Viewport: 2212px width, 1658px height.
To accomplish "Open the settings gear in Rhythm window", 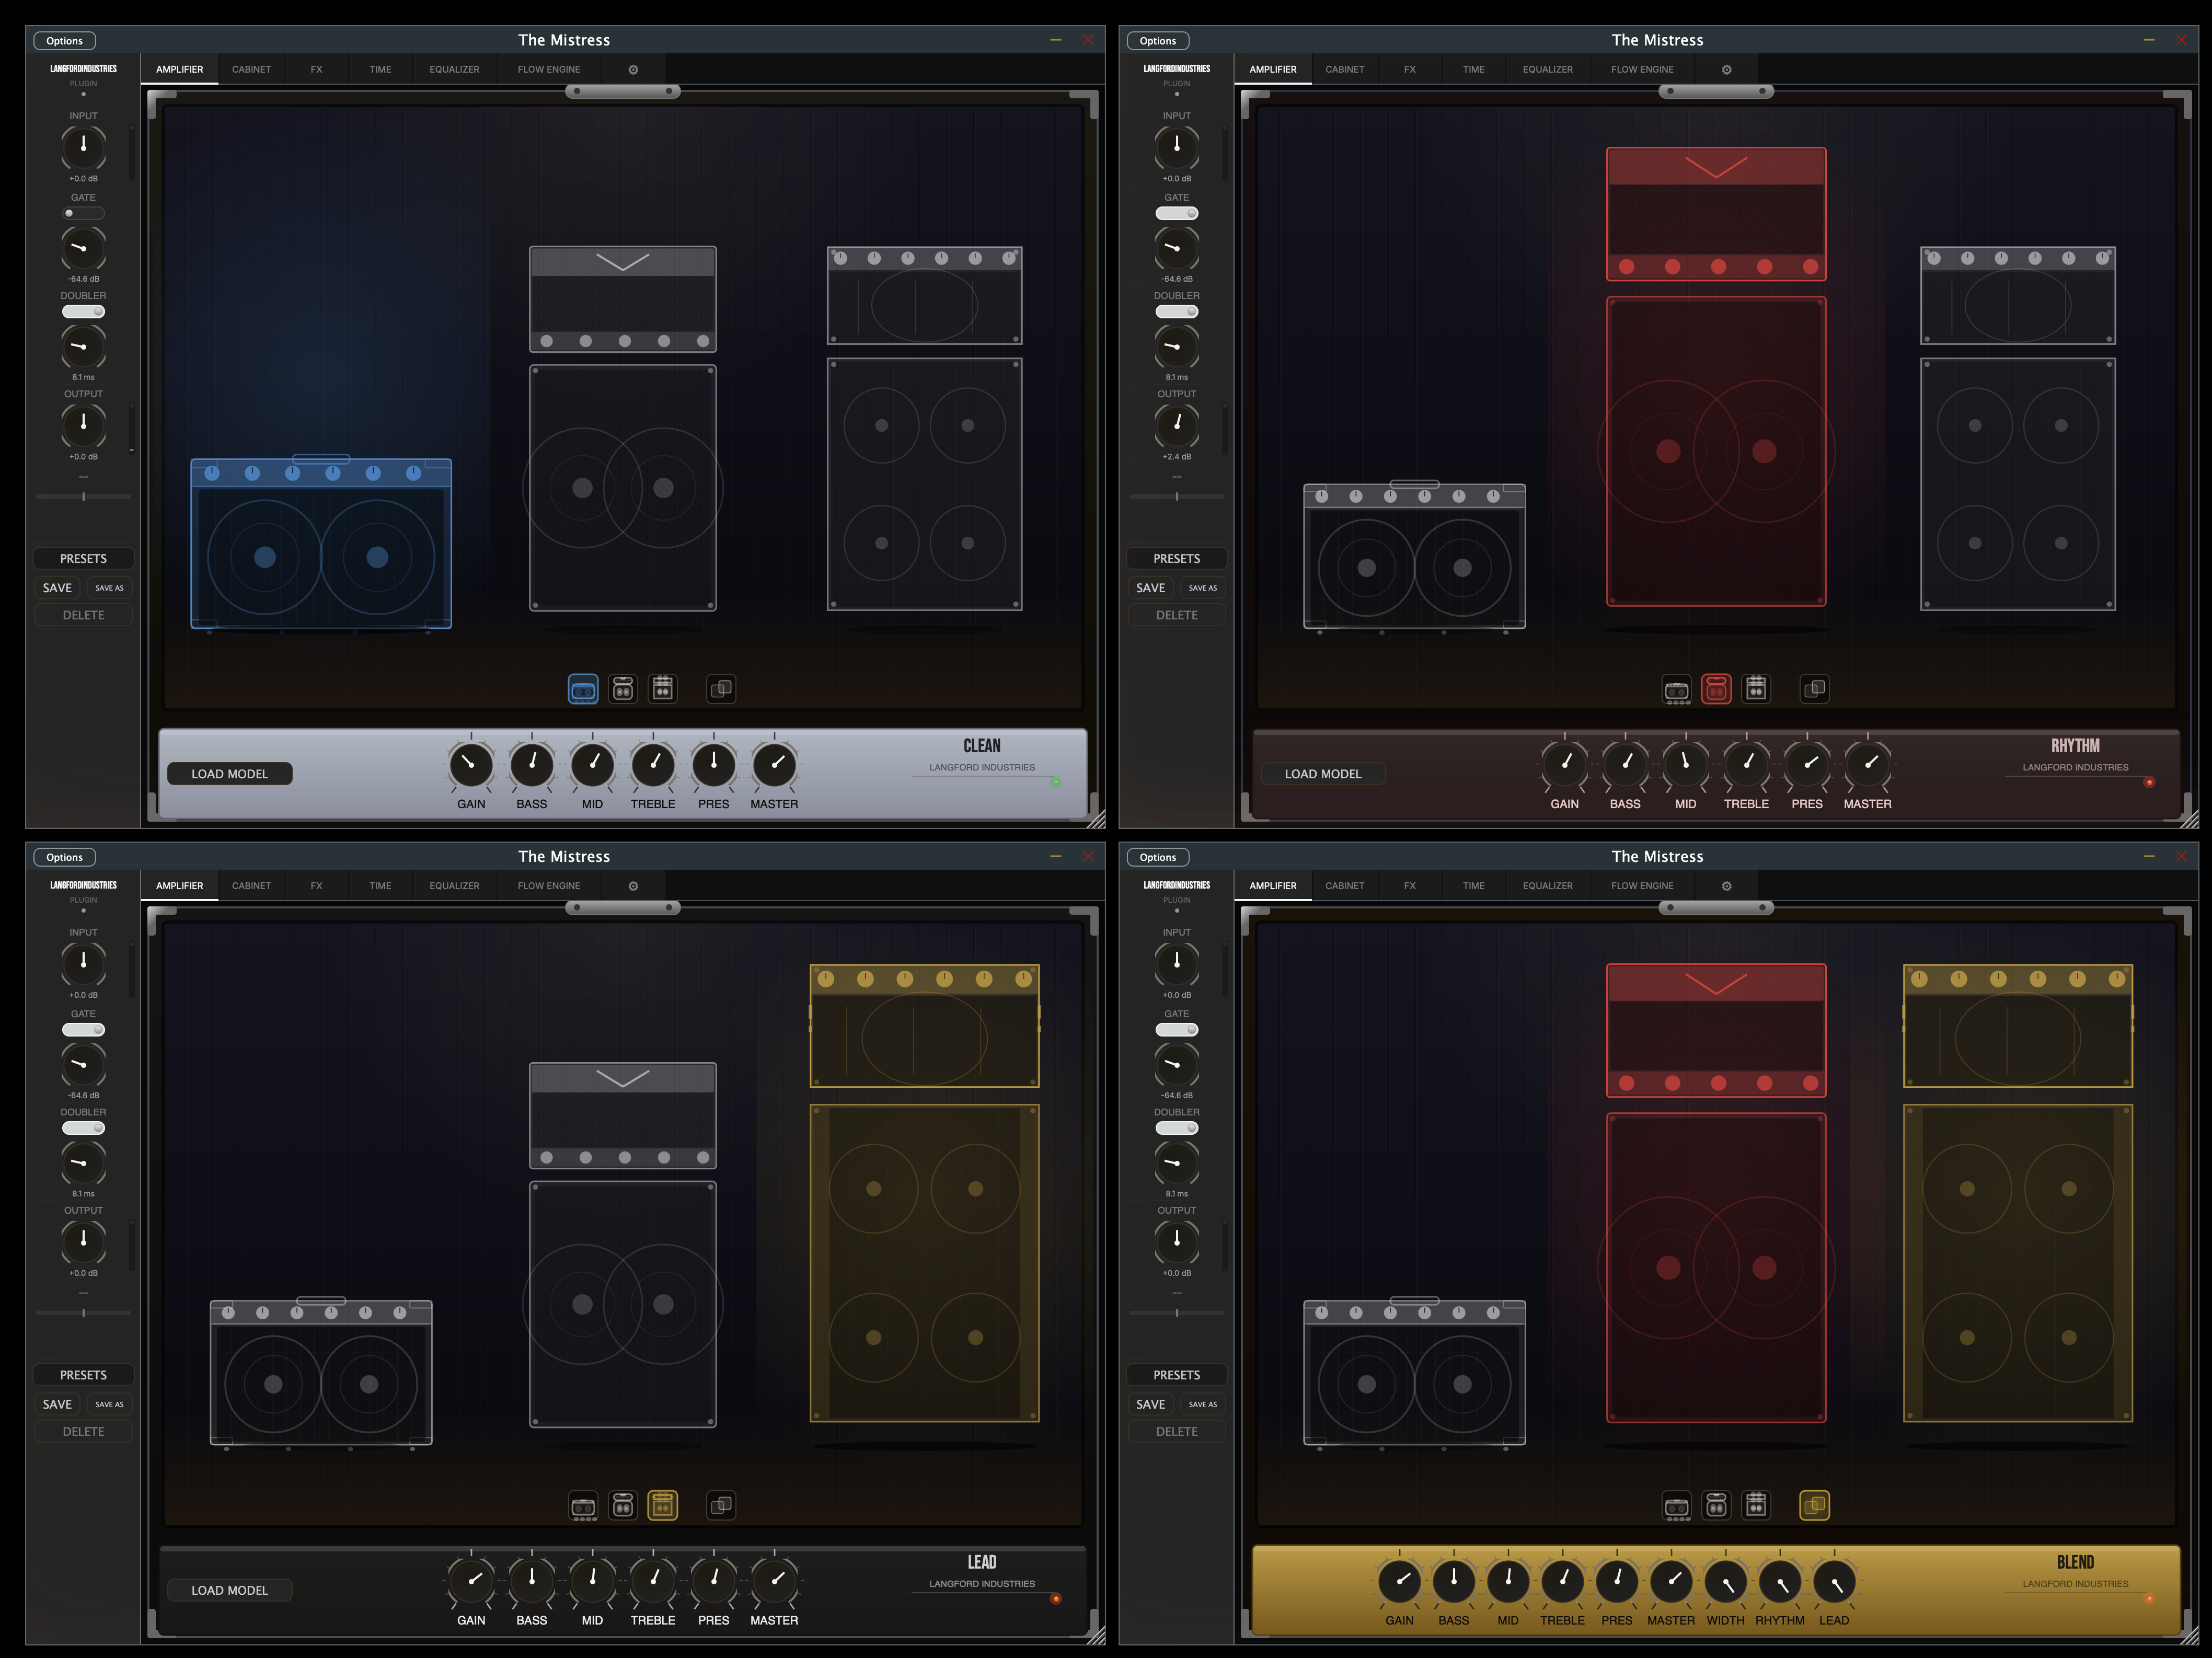I will [1727, 70].
